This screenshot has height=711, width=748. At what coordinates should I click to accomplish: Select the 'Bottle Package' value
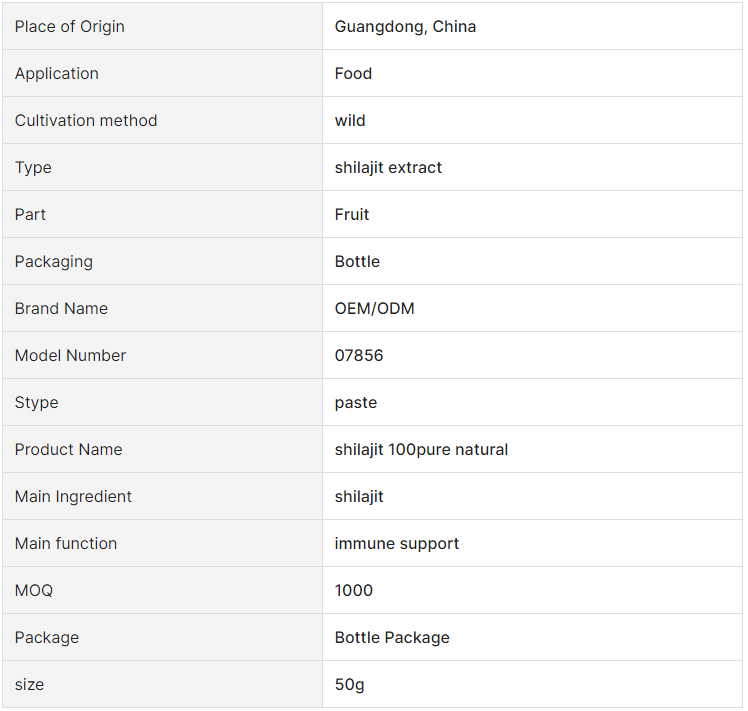point(392,638)
